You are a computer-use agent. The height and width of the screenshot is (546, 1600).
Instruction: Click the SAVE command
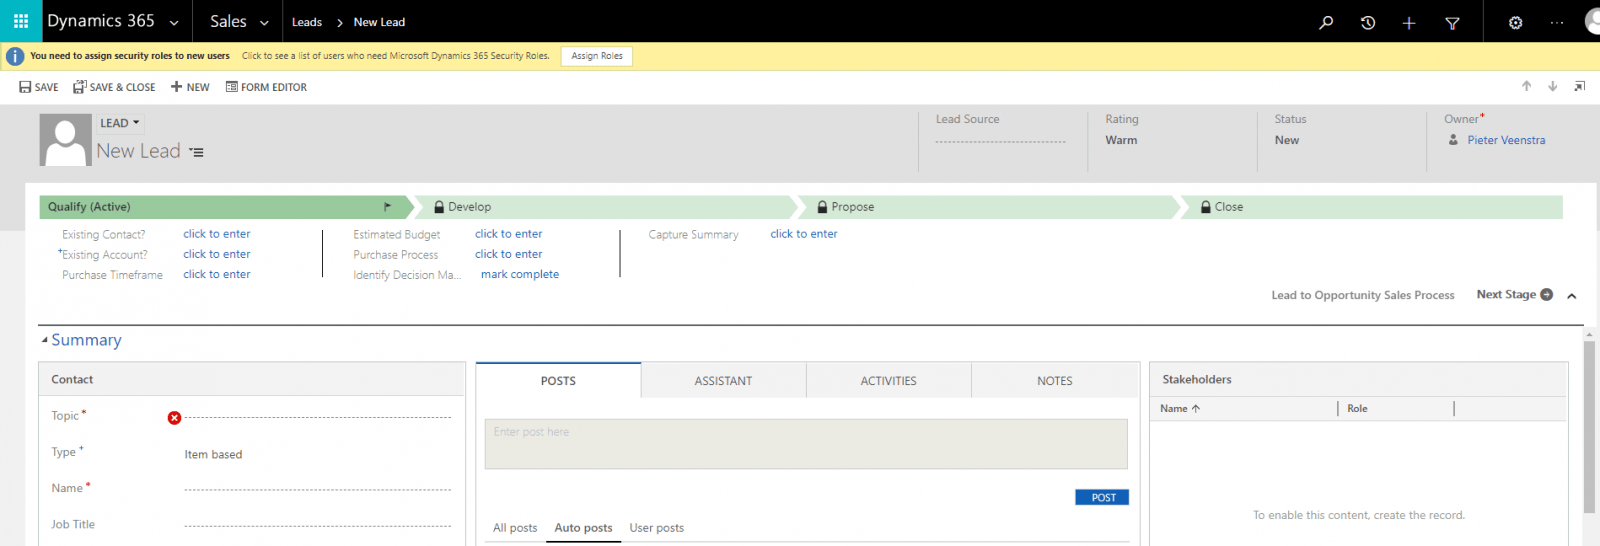click(x=39, y=87)
